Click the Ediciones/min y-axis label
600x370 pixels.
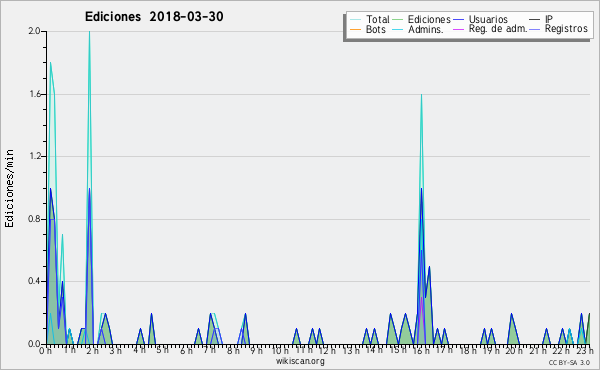coord(9,188)
